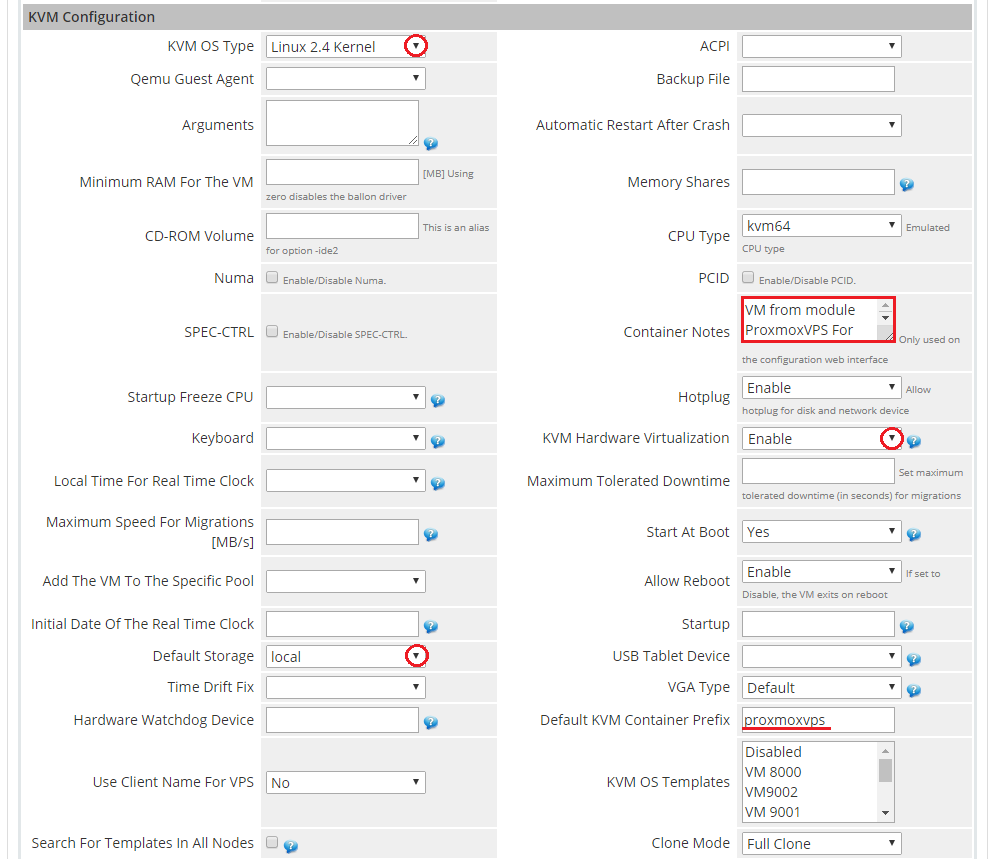This screenshot has width=998, height=859.
Task: Show help for Search For Templates In All Nodes
Action: point(291,846)
